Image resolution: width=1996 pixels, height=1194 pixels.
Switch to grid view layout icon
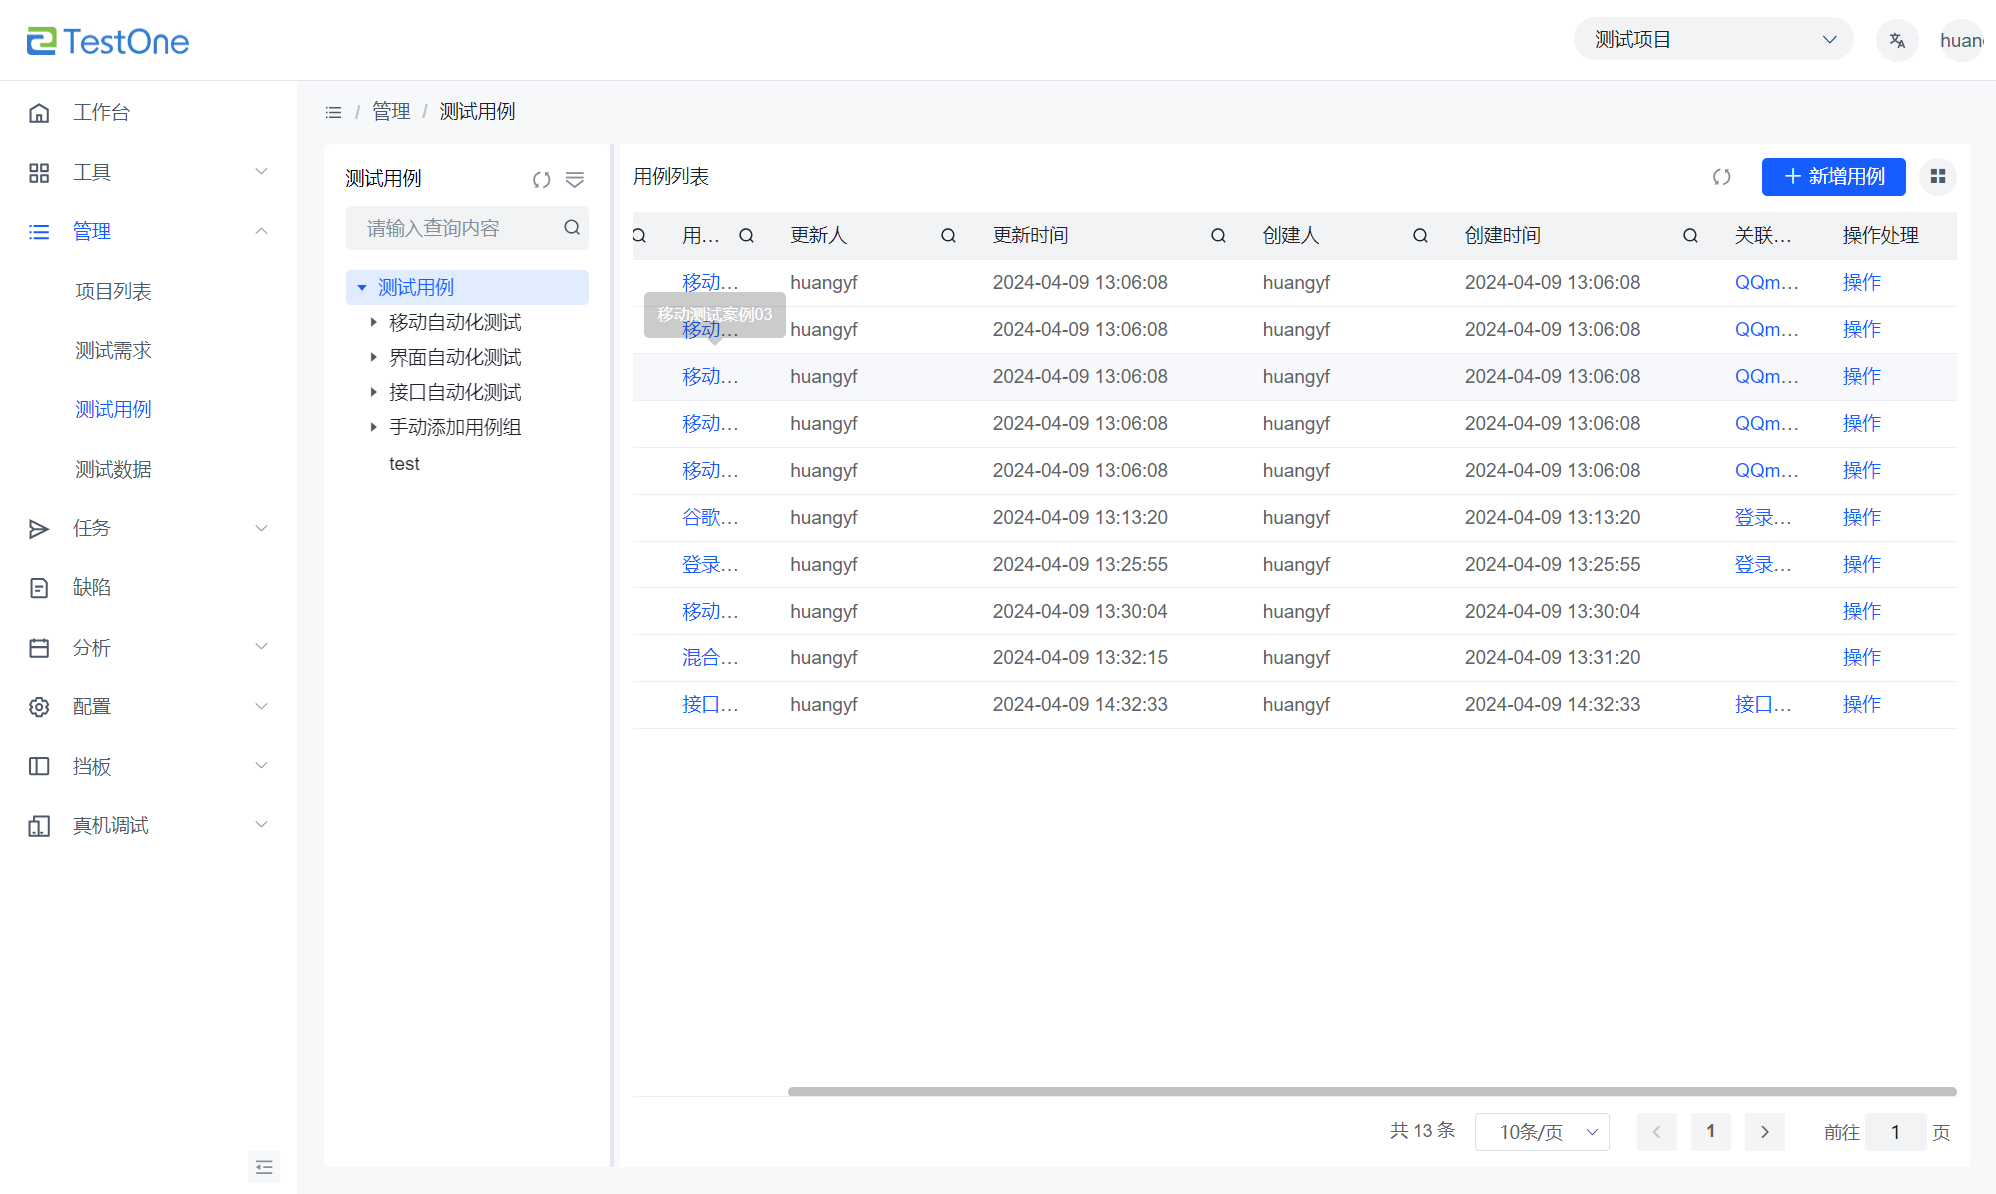coord(1937,177)
